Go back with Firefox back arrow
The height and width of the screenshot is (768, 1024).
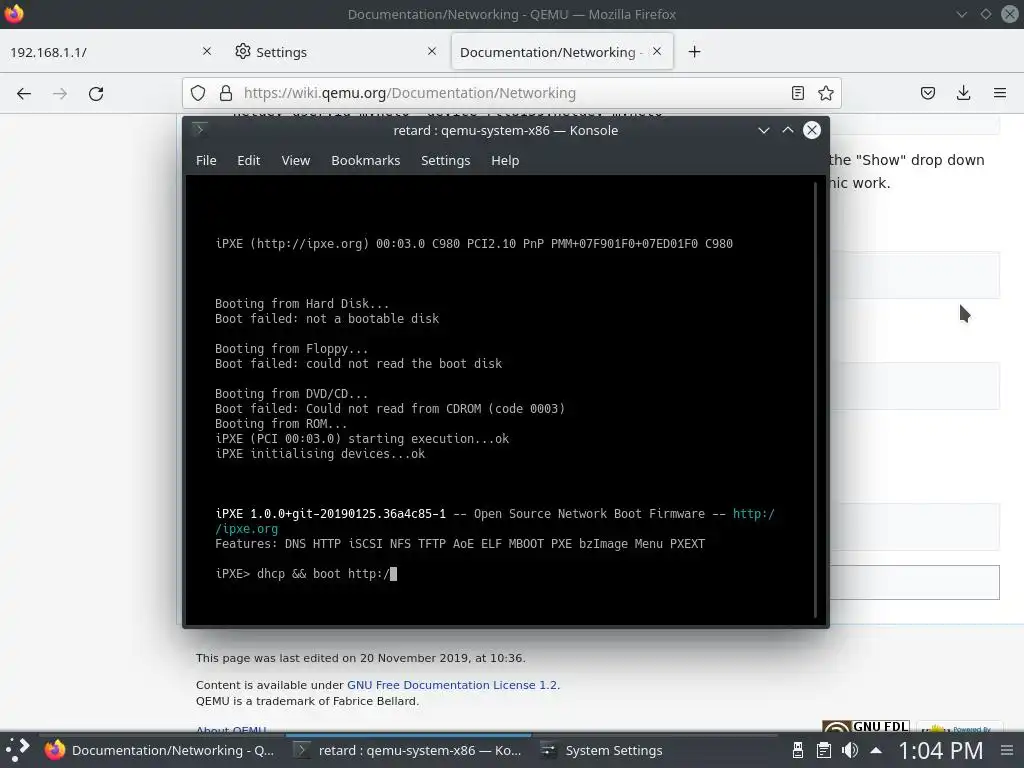tap(24, 93)
